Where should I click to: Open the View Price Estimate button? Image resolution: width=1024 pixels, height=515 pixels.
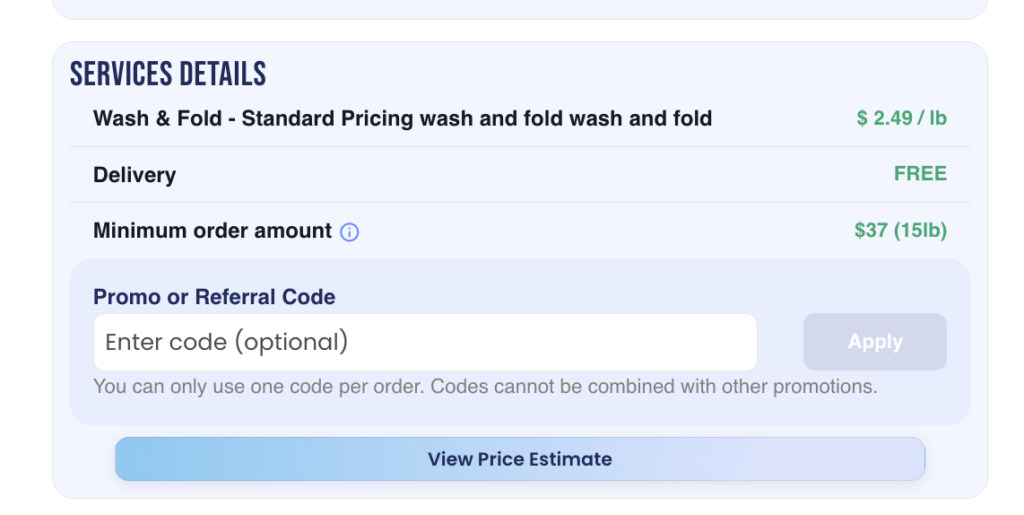[x=519, y=459]
